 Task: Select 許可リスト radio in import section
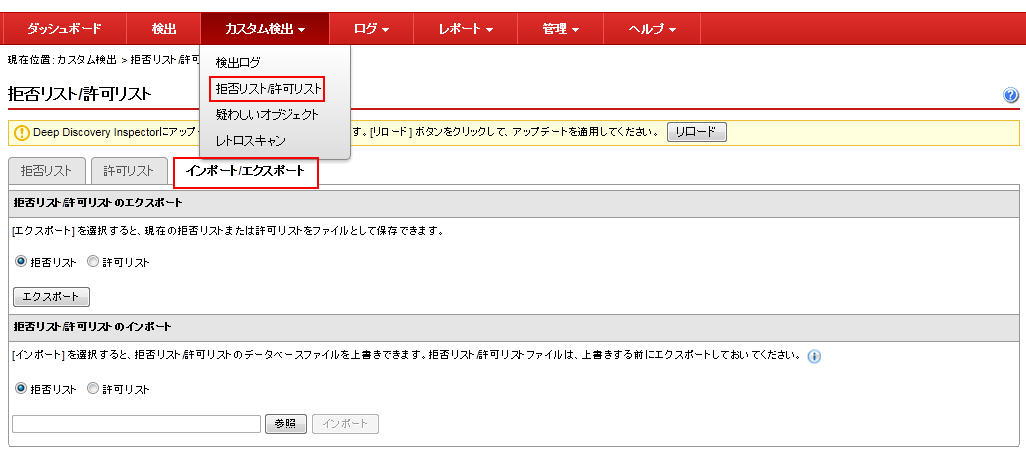(93, 388)
